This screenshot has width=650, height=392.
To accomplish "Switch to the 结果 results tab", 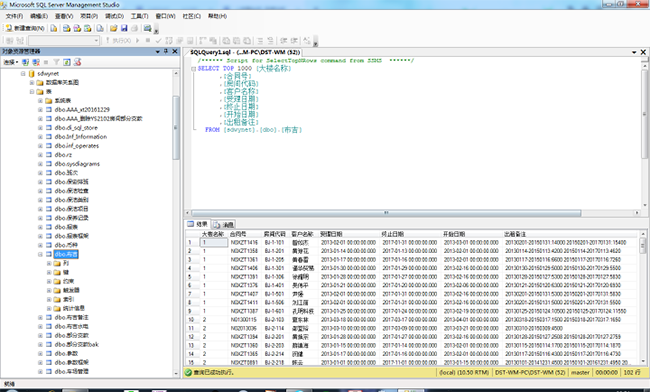I will click(x=197, y=224).
